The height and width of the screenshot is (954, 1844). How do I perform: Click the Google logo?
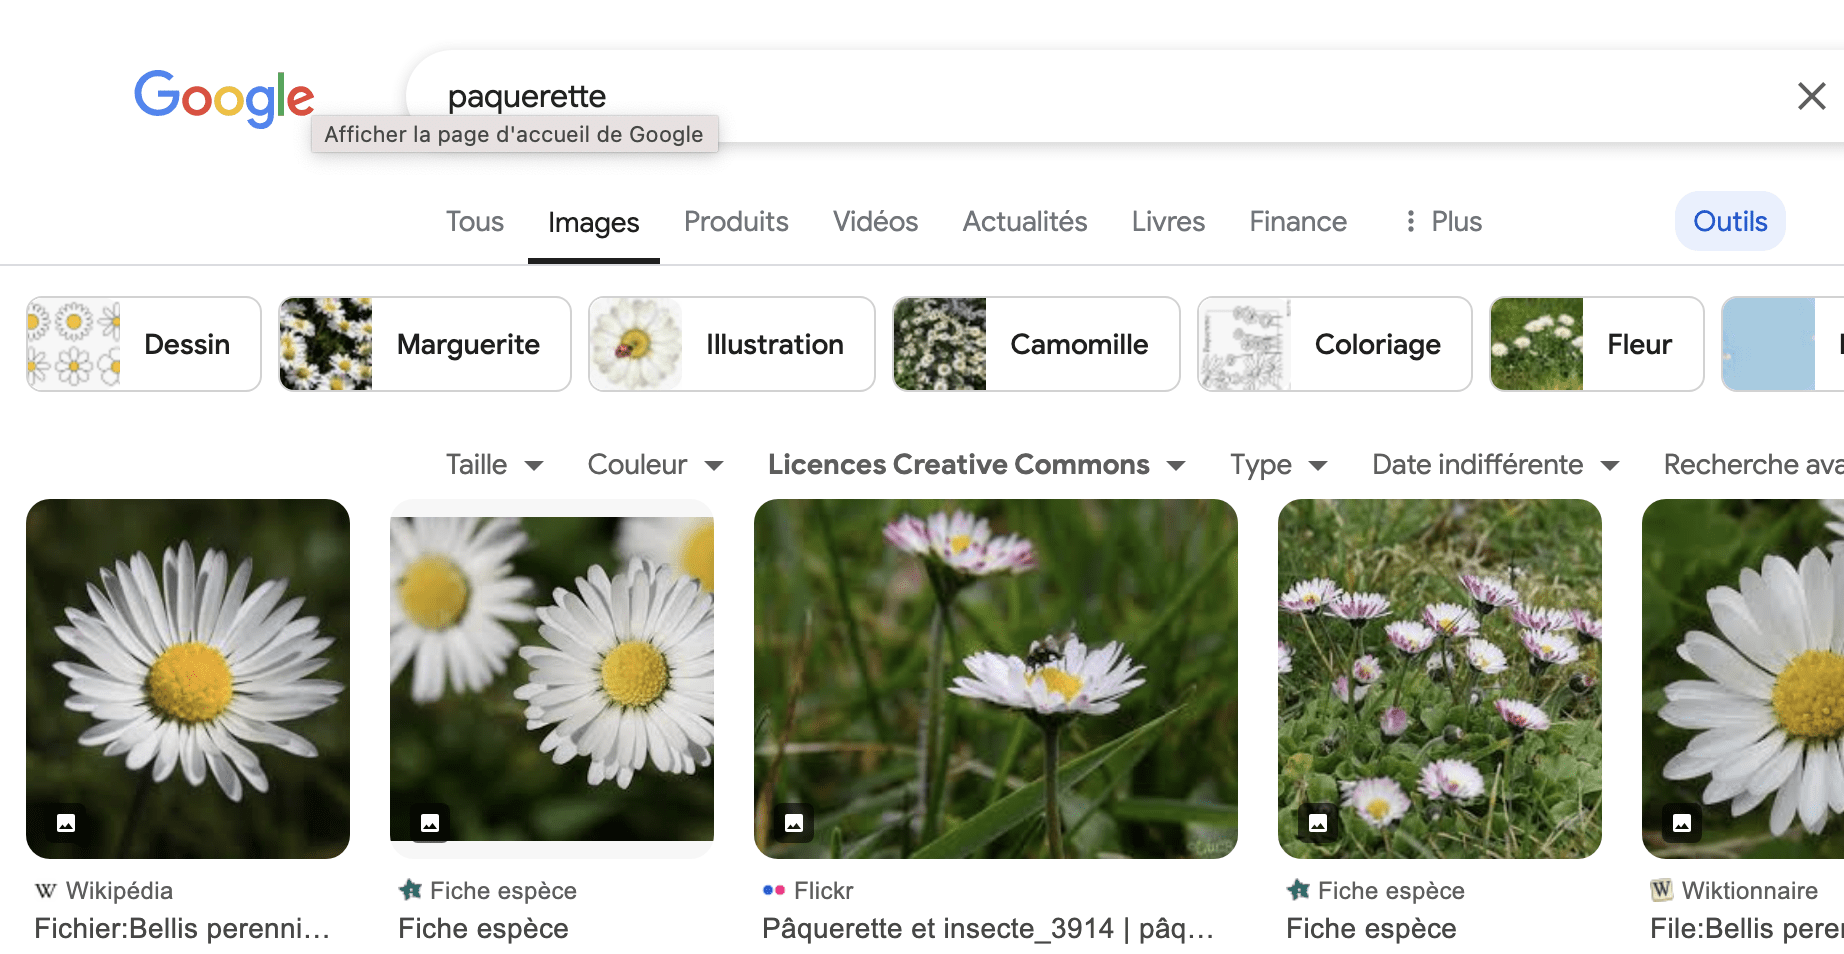tap(224, 98)
